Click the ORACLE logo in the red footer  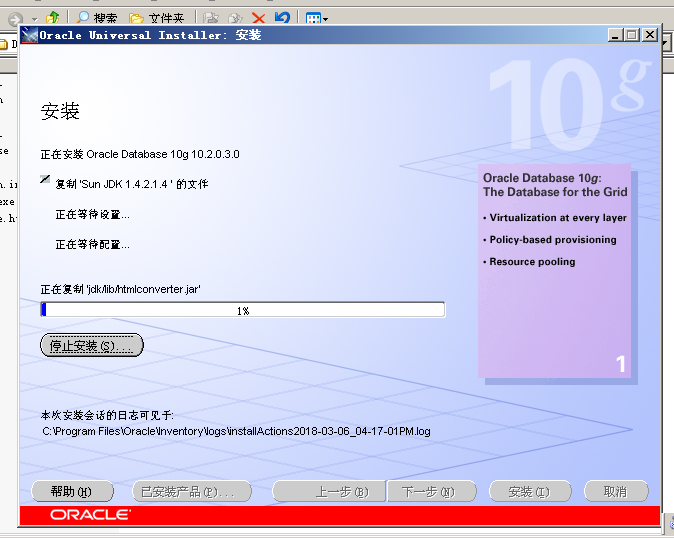coord(90,515)
